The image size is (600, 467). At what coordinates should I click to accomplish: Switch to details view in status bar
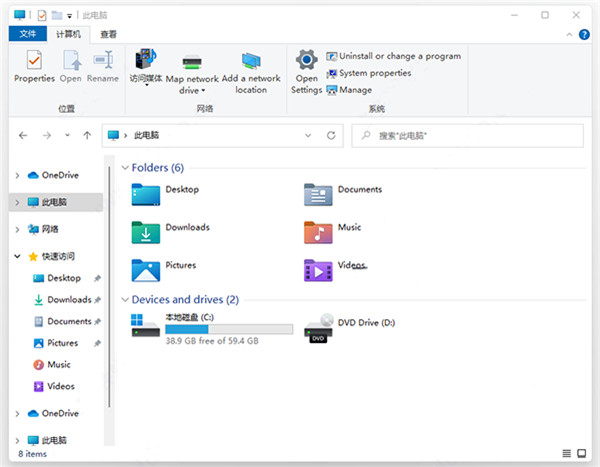tap(567, 453)
